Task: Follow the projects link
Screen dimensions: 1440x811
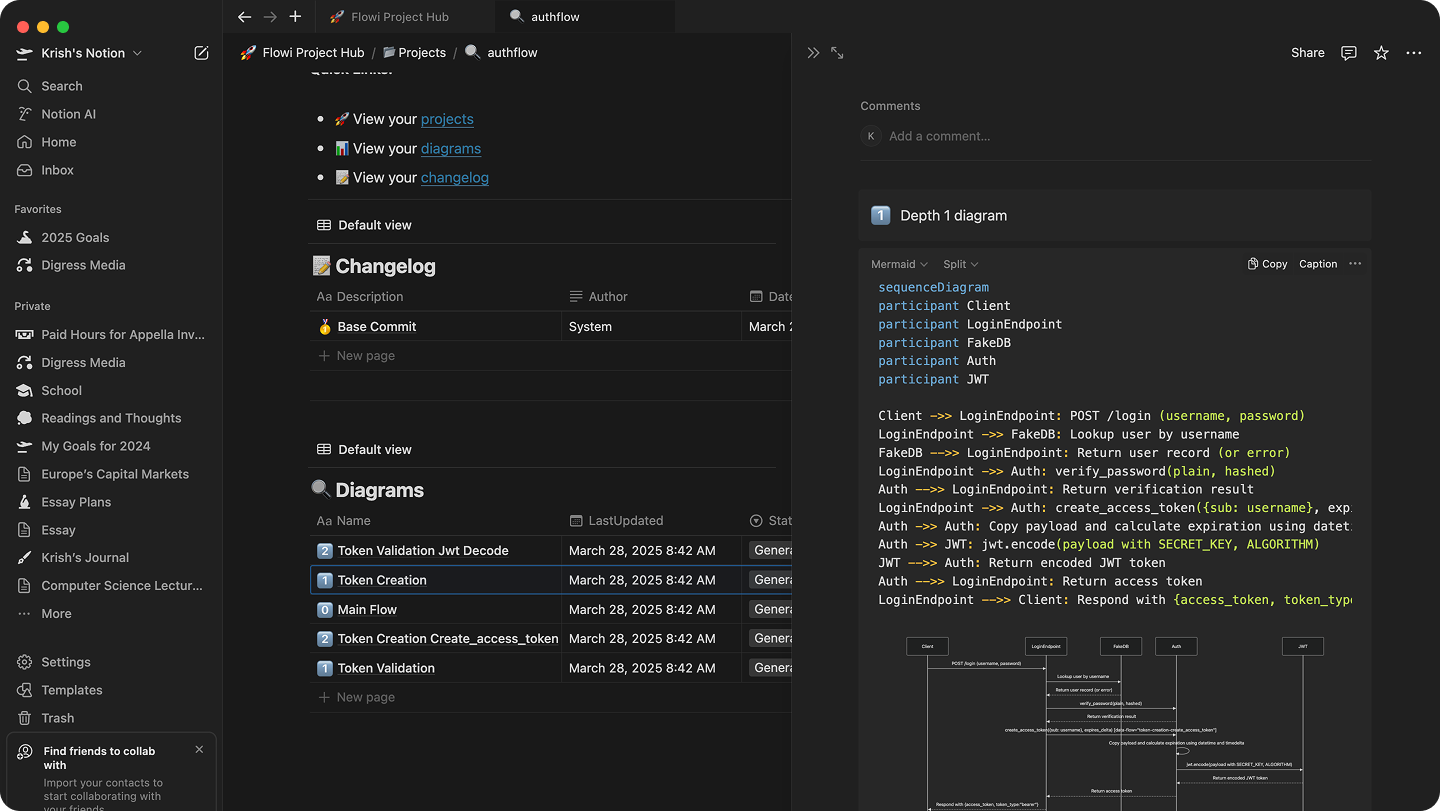Action: 447,119
